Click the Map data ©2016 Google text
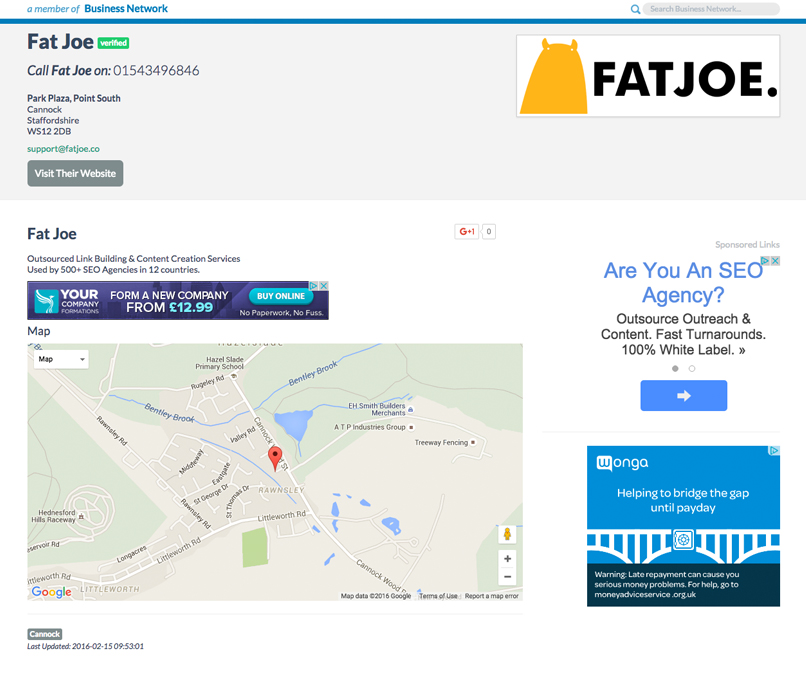Screen dimensions: 806x692 pyautogui.click(x=376, y=596)
